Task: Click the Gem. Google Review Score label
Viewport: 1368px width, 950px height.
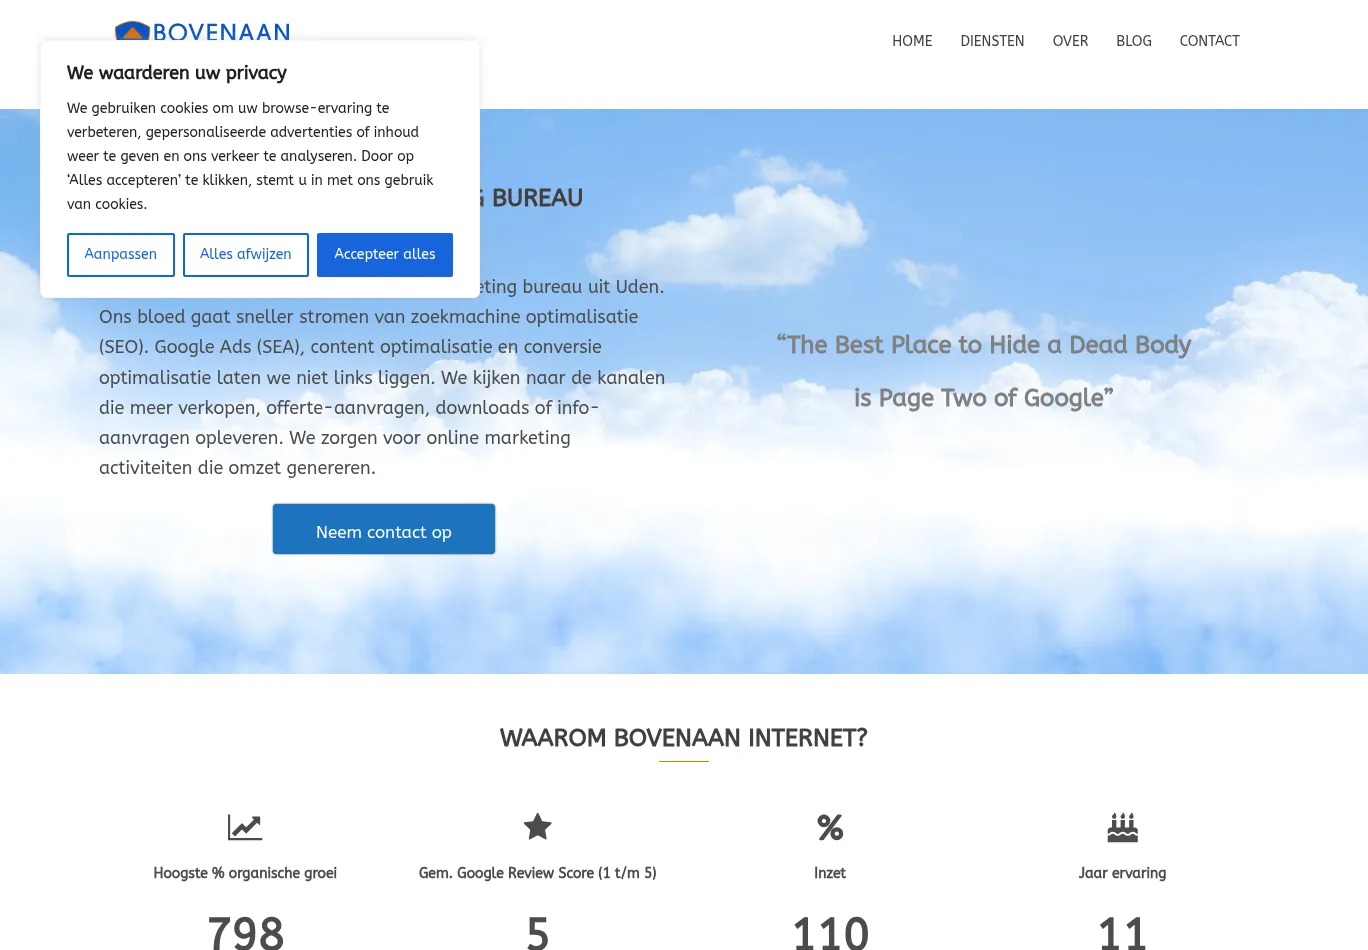Action: tap(537, 873)
